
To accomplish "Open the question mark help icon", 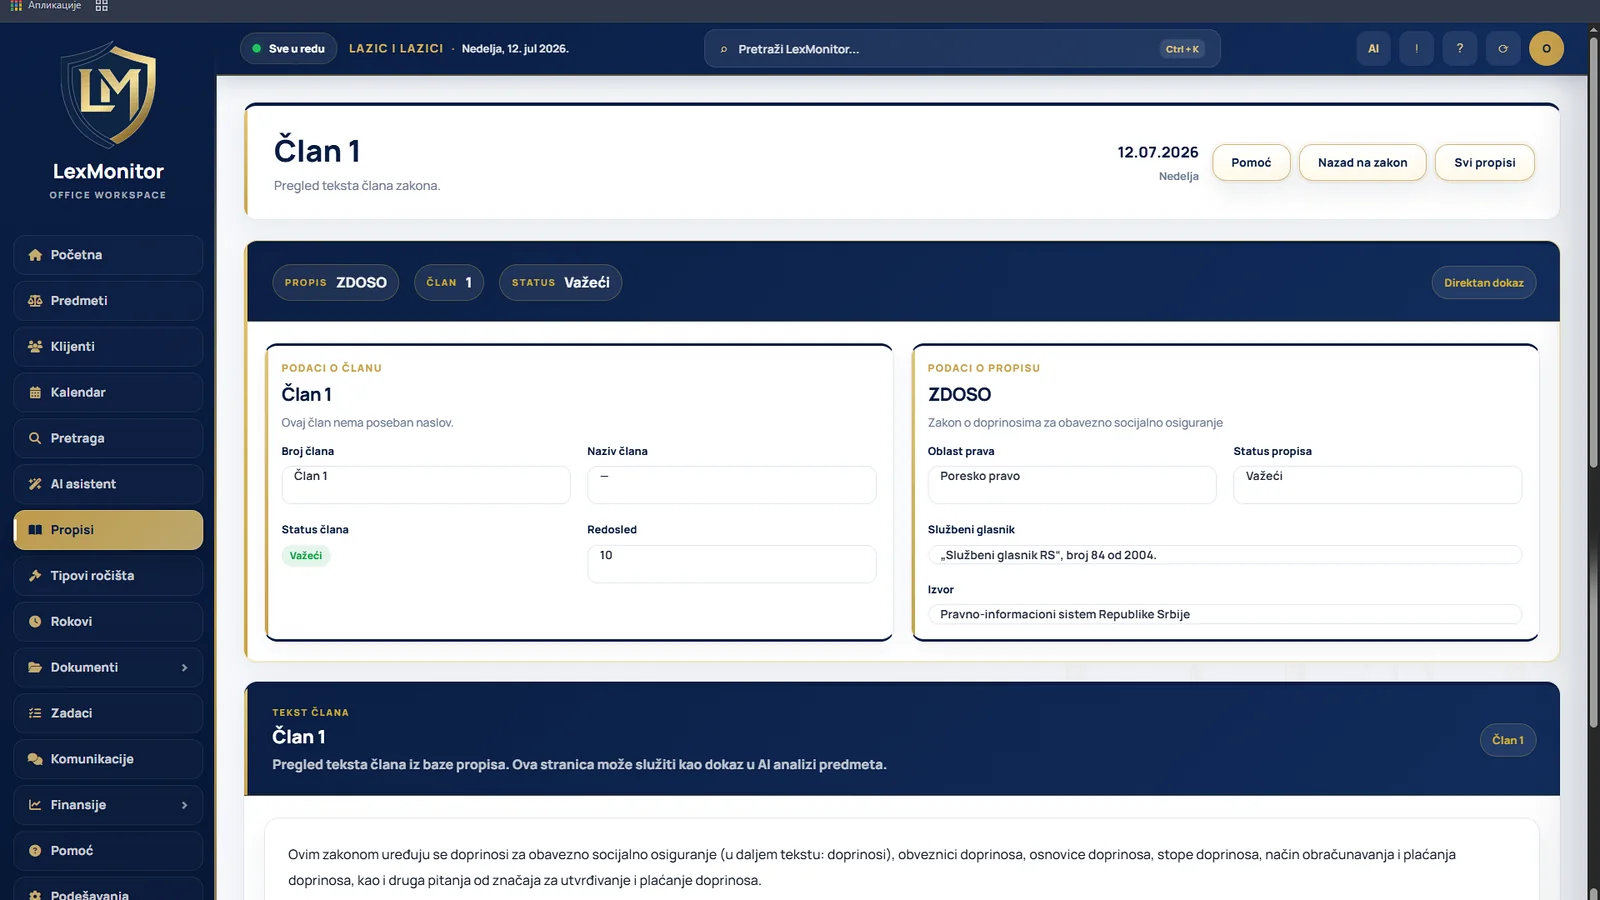I will [1460, 48].
